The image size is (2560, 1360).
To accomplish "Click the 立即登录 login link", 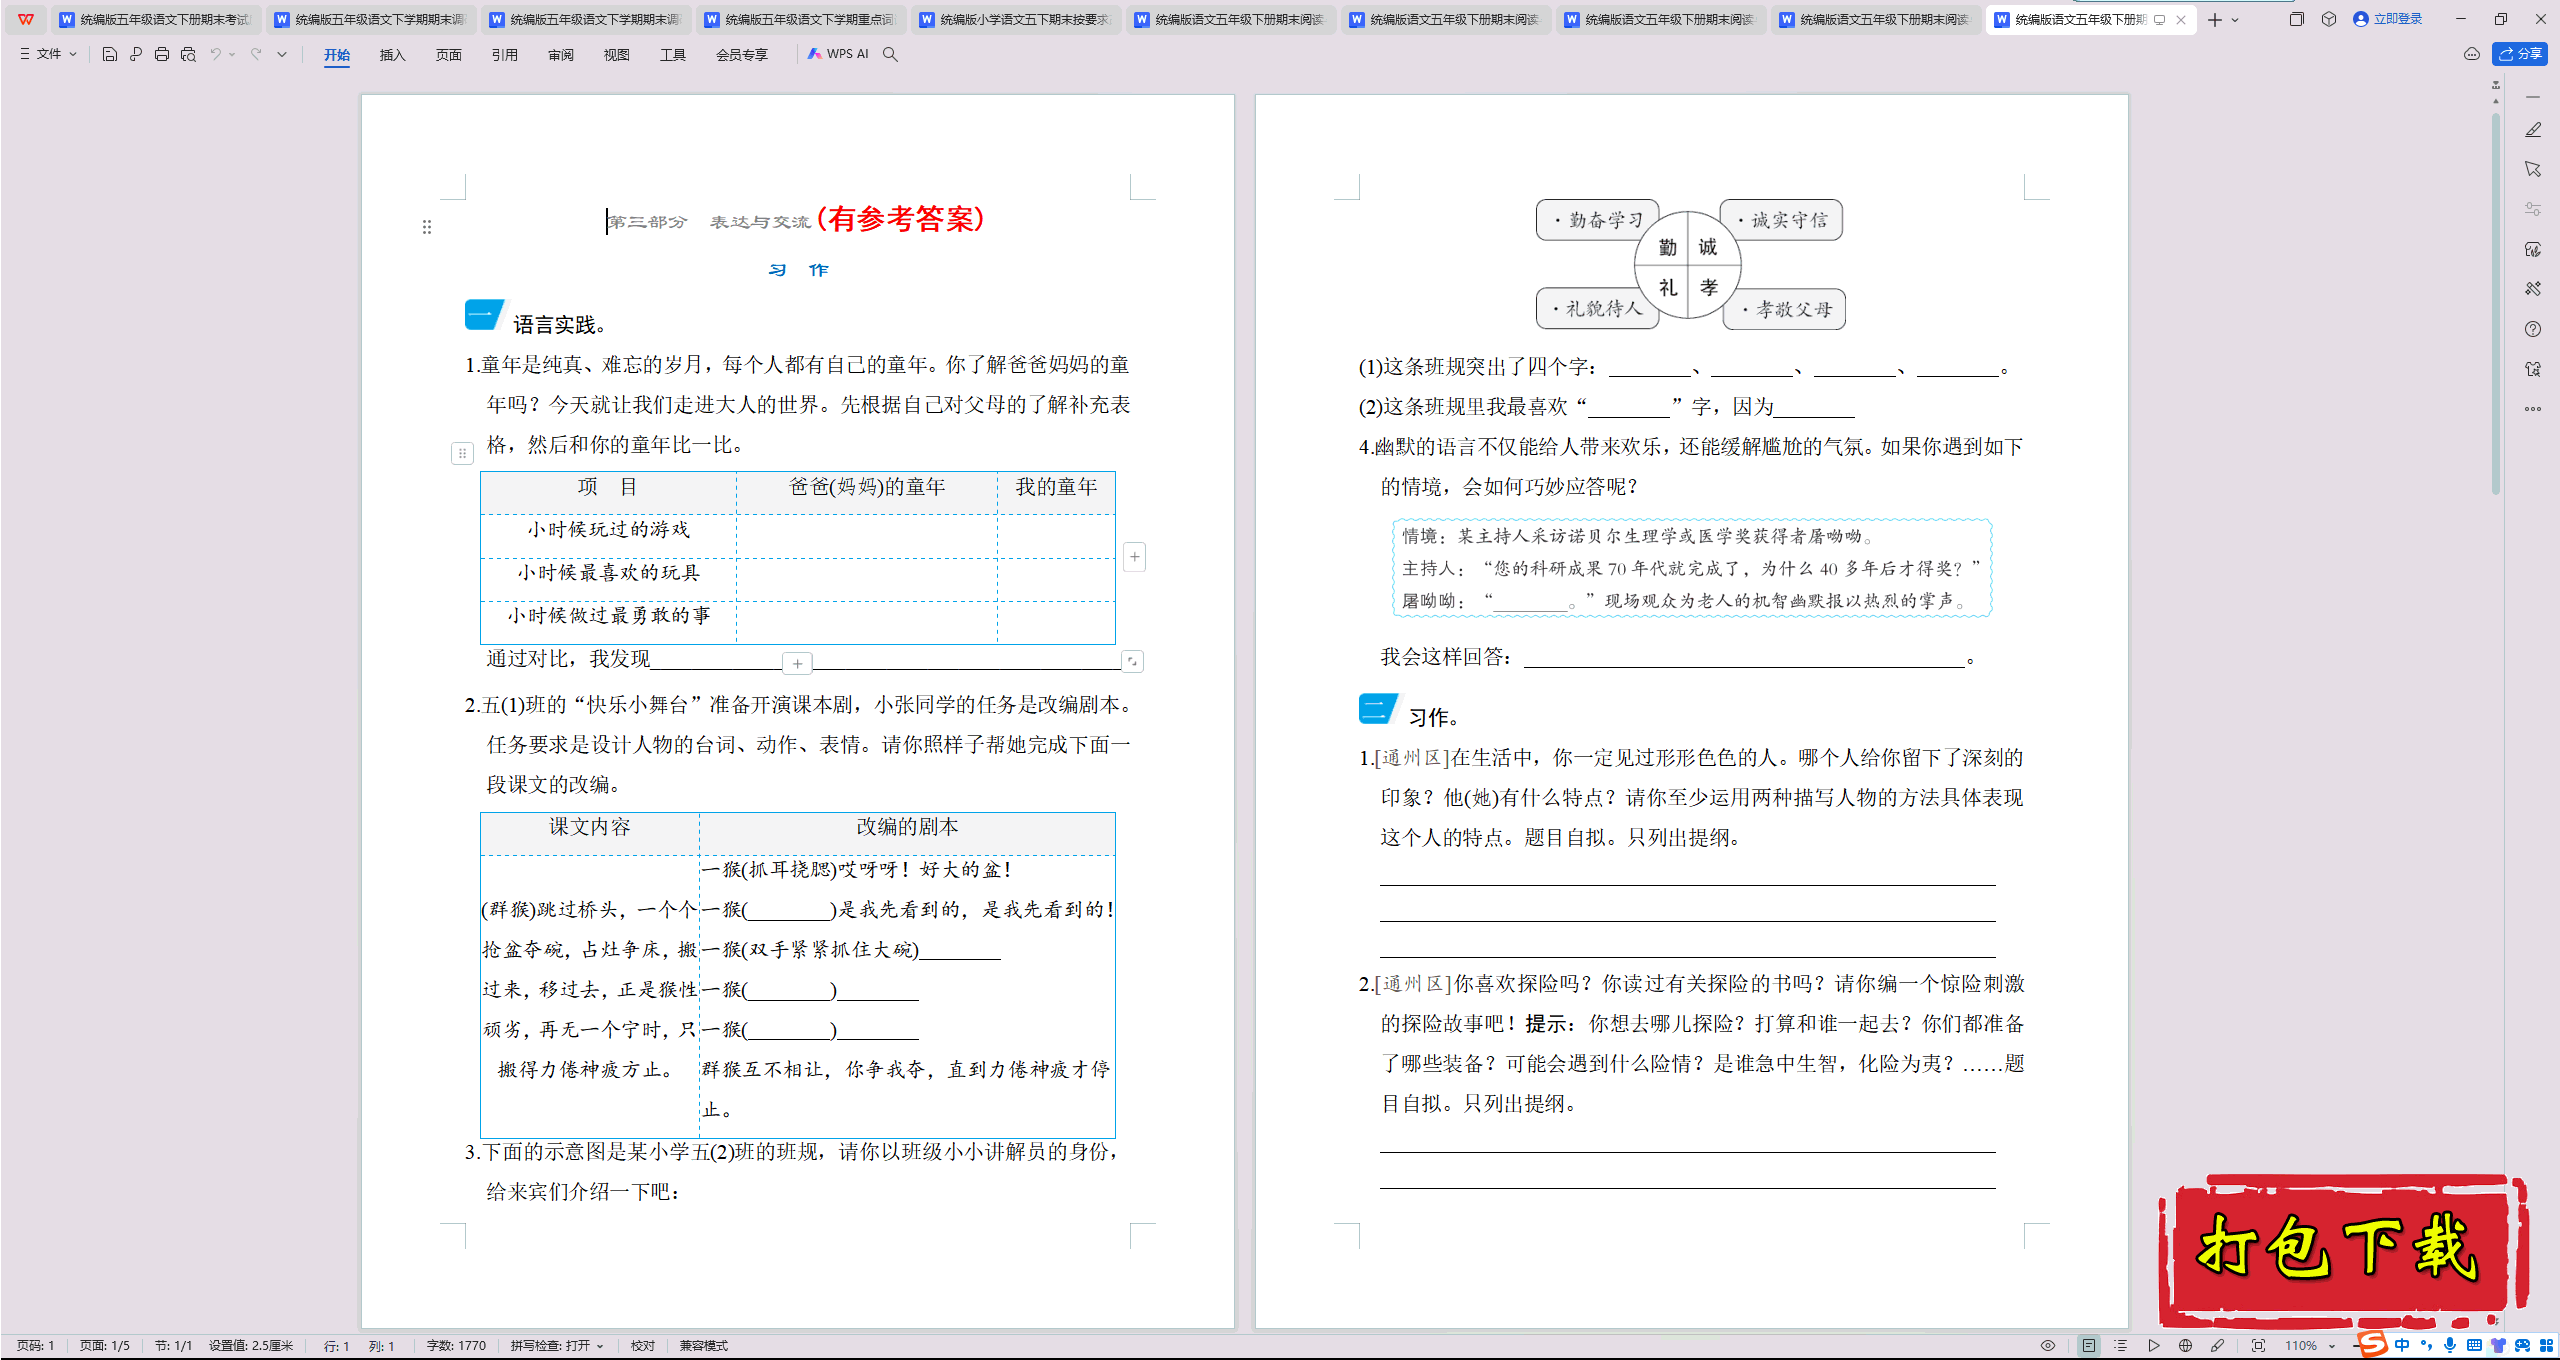I will pyautogui.click(x=2388, y=19).
